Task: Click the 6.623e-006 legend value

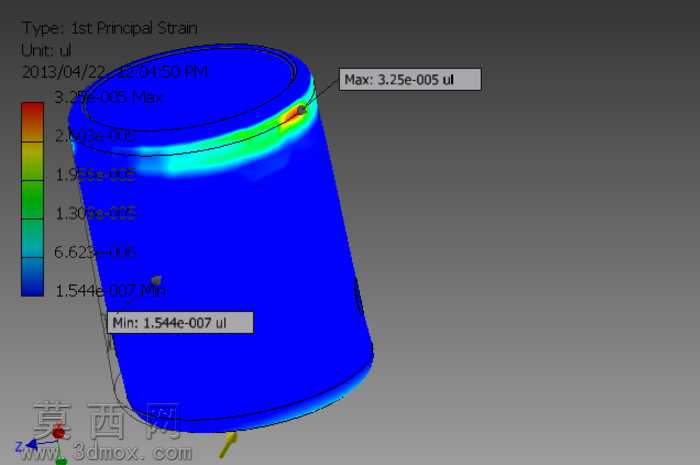Action: (95, 252)
